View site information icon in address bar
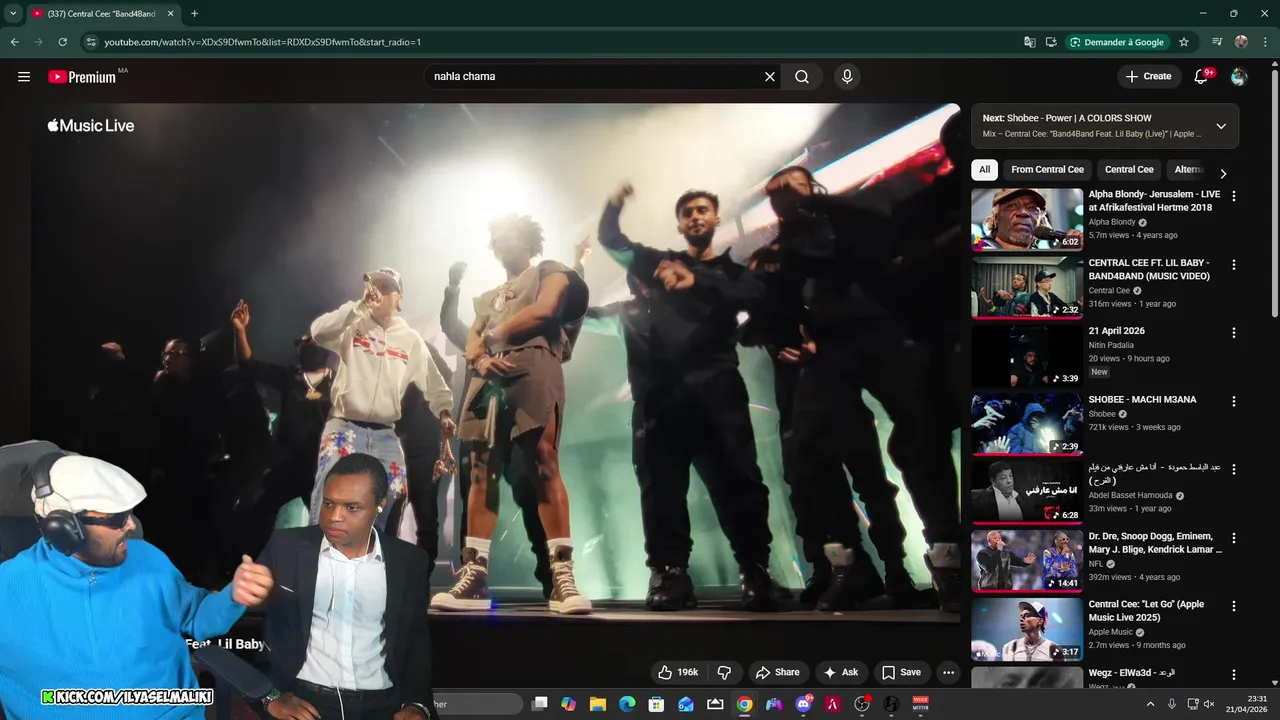The width and height of the screenshot is (1280, 720). coord(90,42)
